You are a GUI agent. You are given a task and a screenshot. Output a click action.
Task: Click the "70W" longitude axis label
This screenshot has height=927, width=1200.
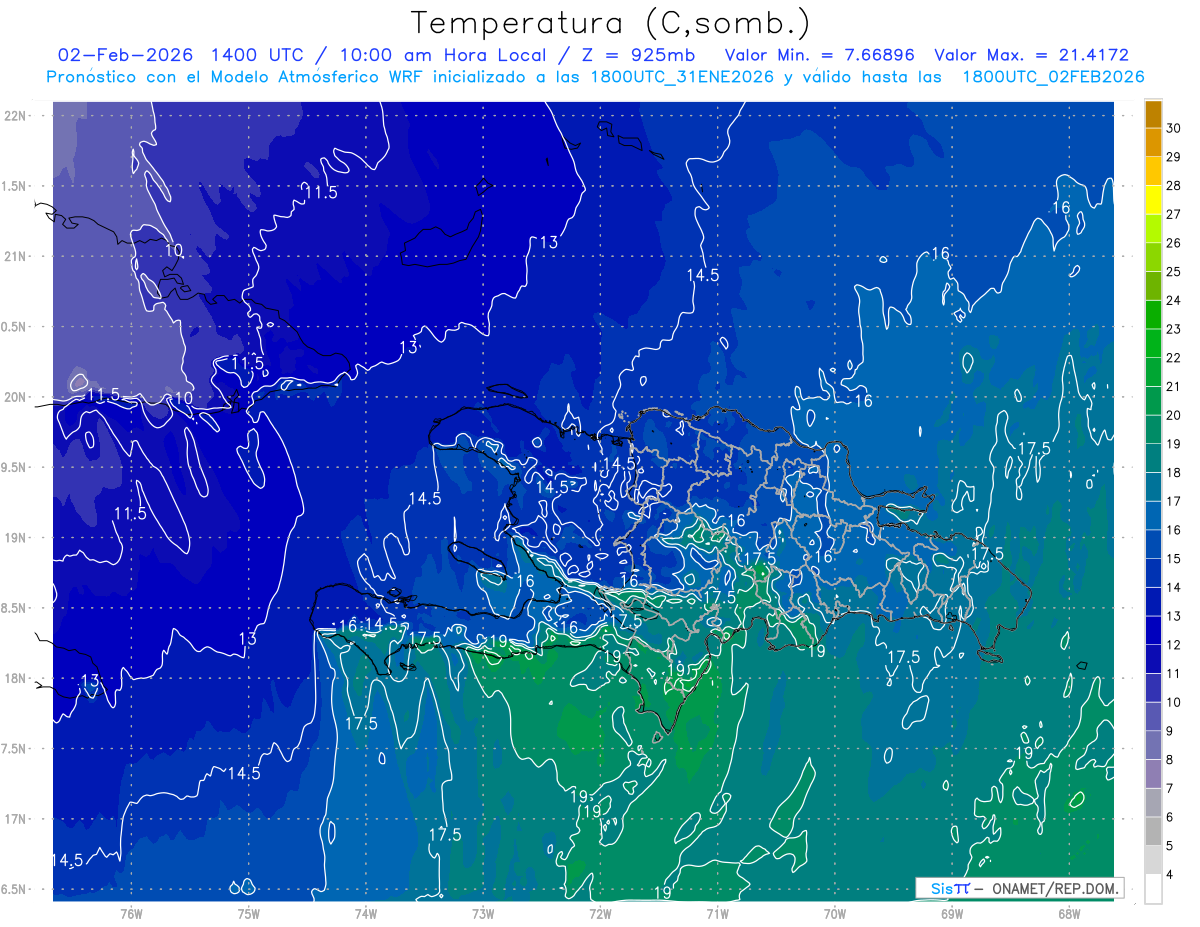point(834,913)
